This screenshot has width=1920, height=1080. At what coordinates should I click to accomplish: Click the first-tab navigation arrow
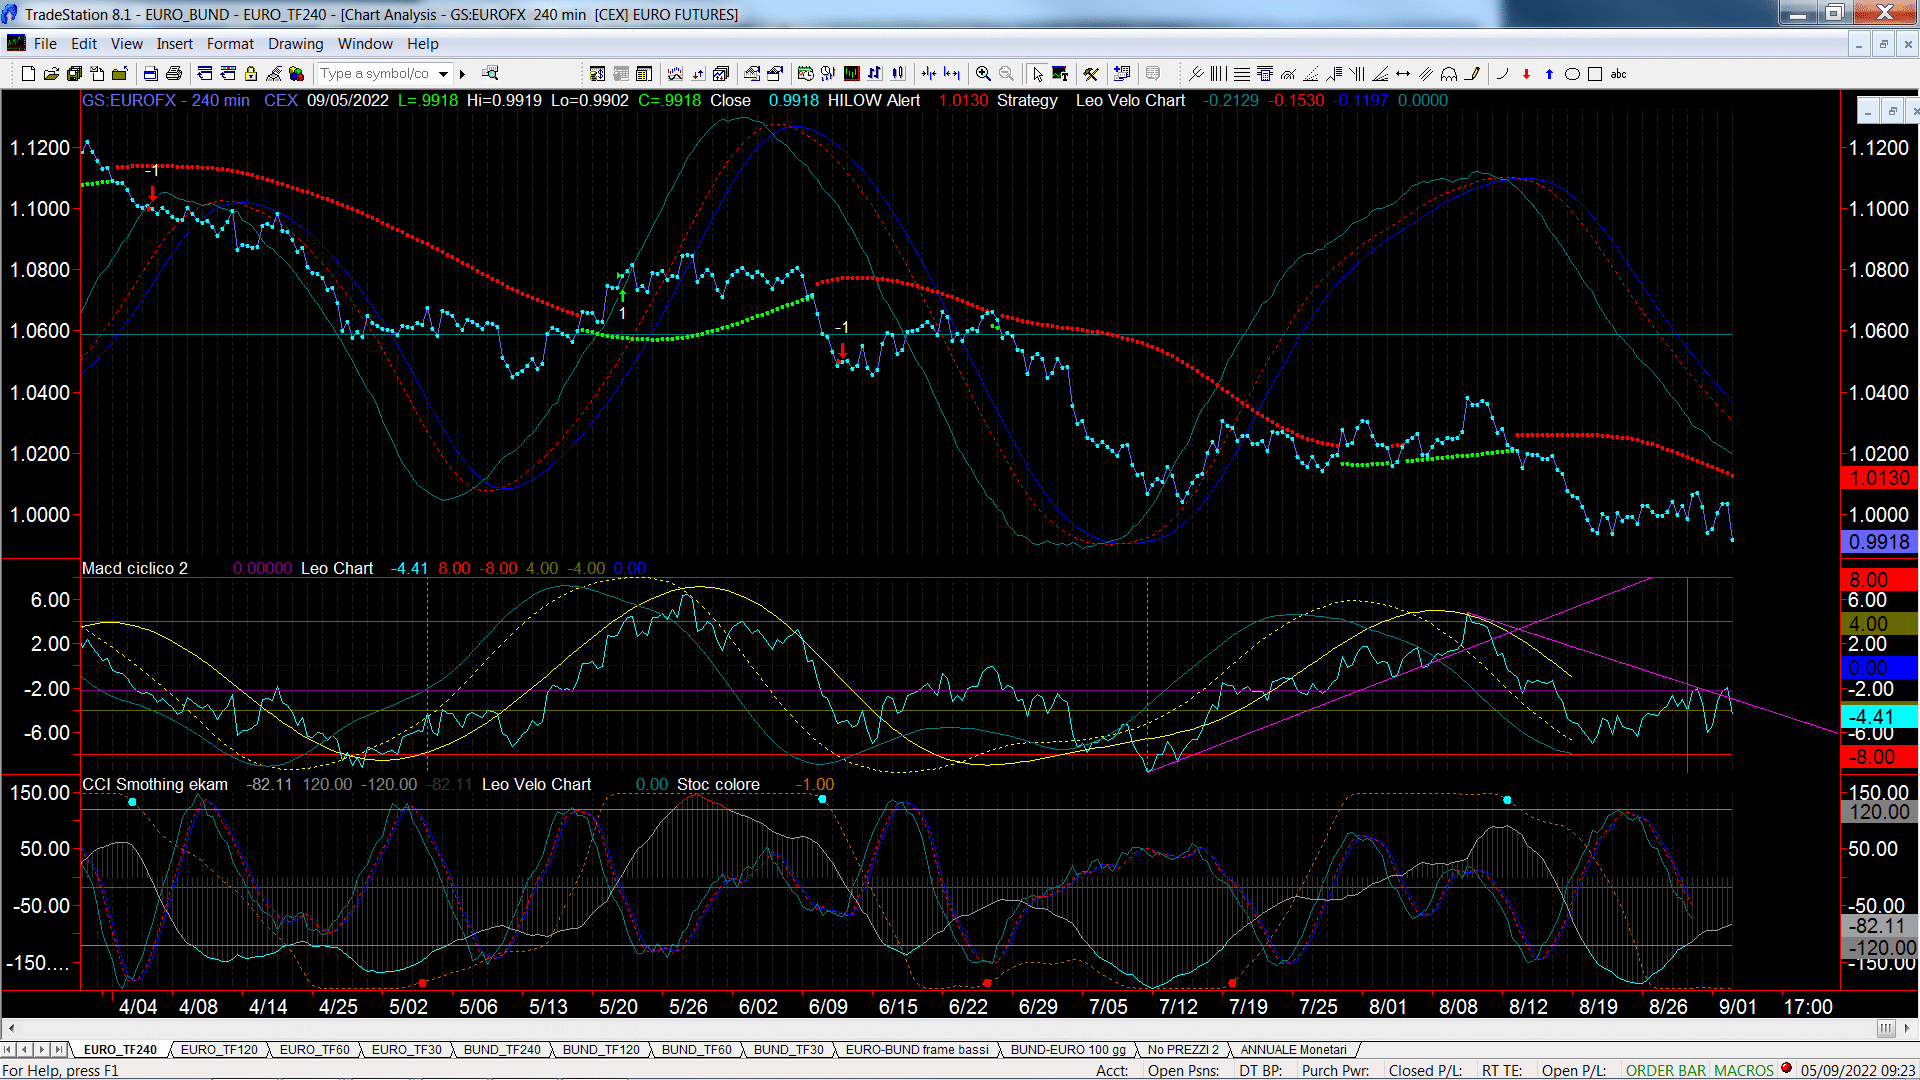(9, 1049)
